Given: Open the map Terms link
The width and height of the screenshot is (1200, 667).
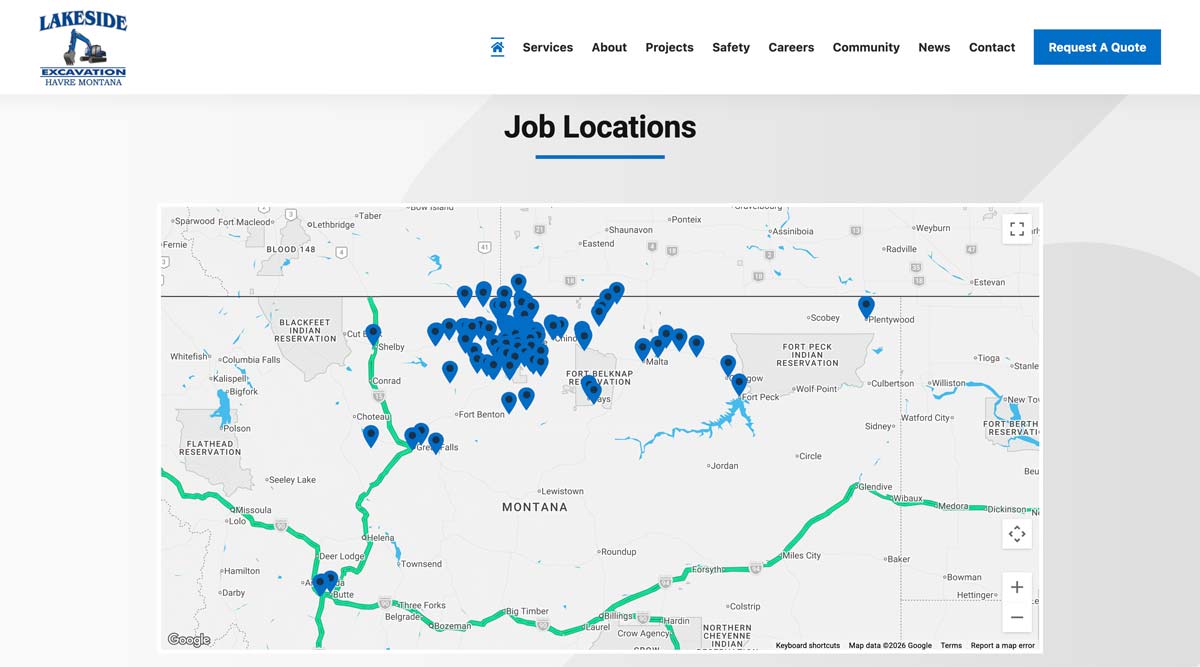Looking at the screenshot, I should tap(951, 646).
